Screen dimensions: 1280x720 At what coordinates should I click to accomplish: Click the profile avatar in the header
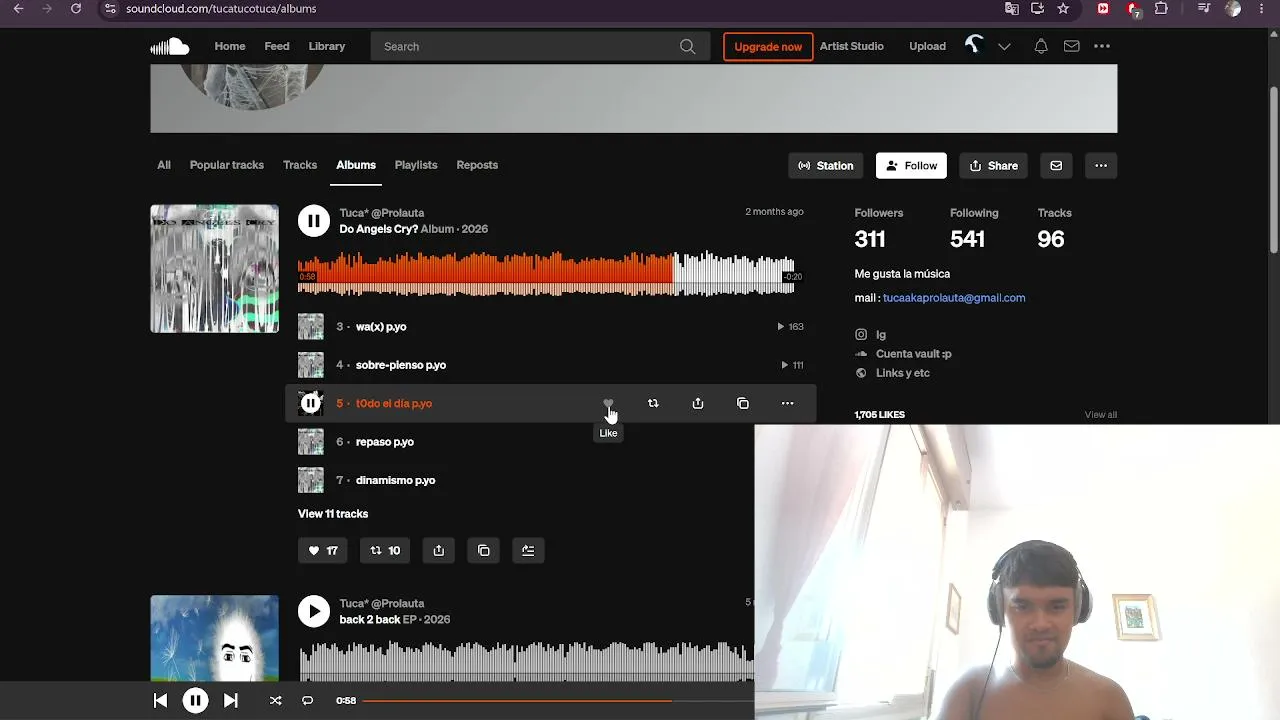tap(974, 46)
